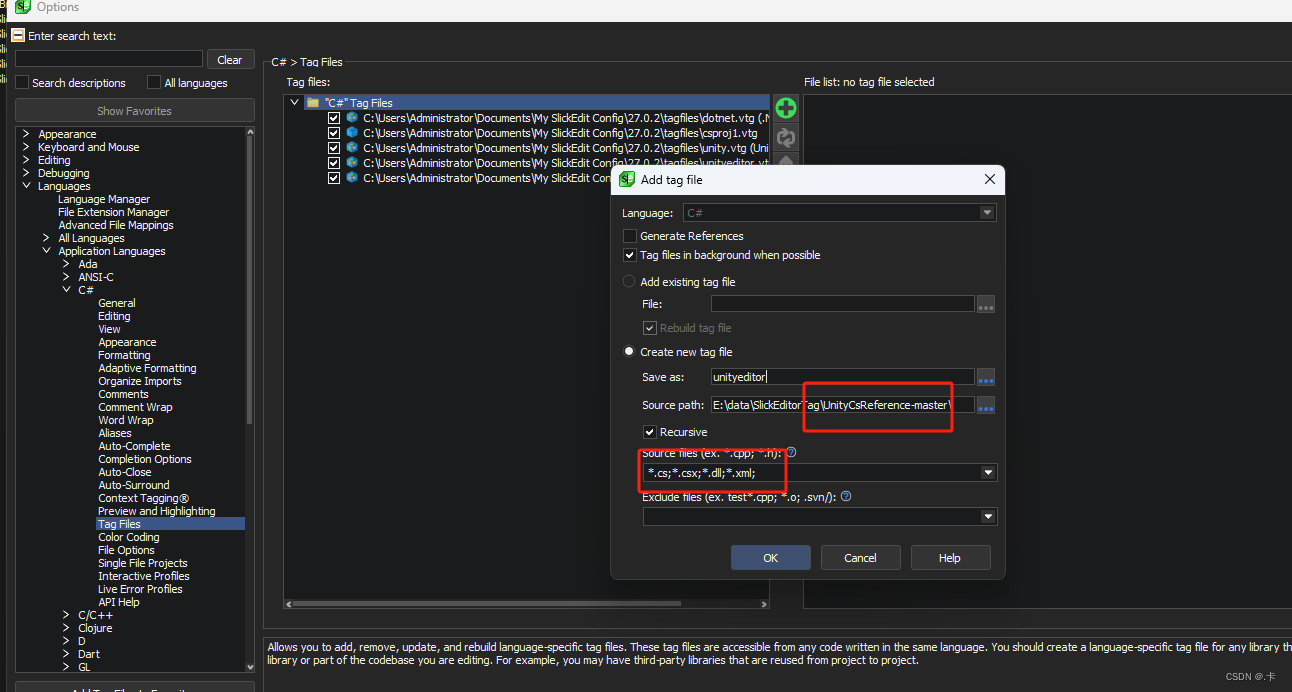Click the browse dots button next to Save as
This screenshot has width=1292, height=692.
click(986, 378)
